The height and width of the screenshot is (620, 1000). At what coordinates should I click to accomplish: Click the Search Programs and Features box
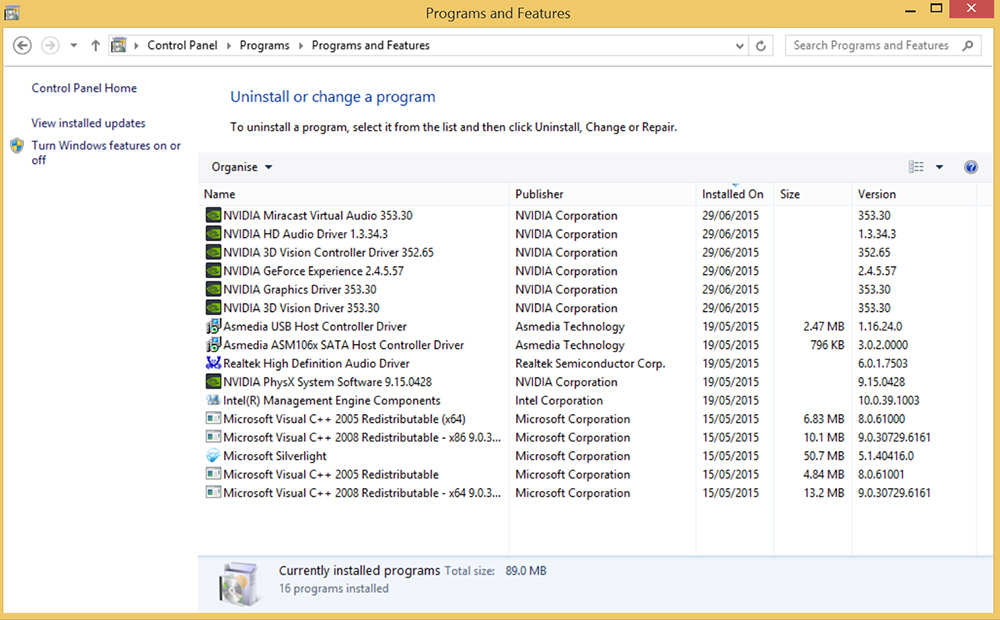tap(870, 46)
